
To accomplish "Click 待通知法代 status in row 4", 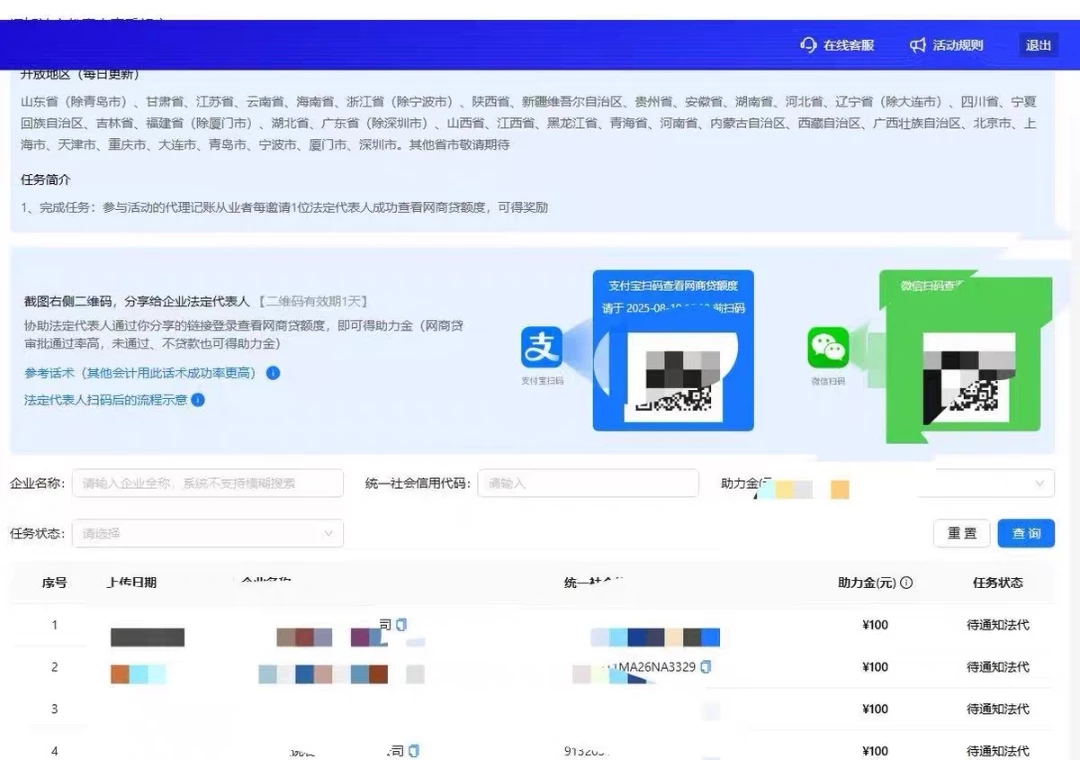I will tap(997, 751).
